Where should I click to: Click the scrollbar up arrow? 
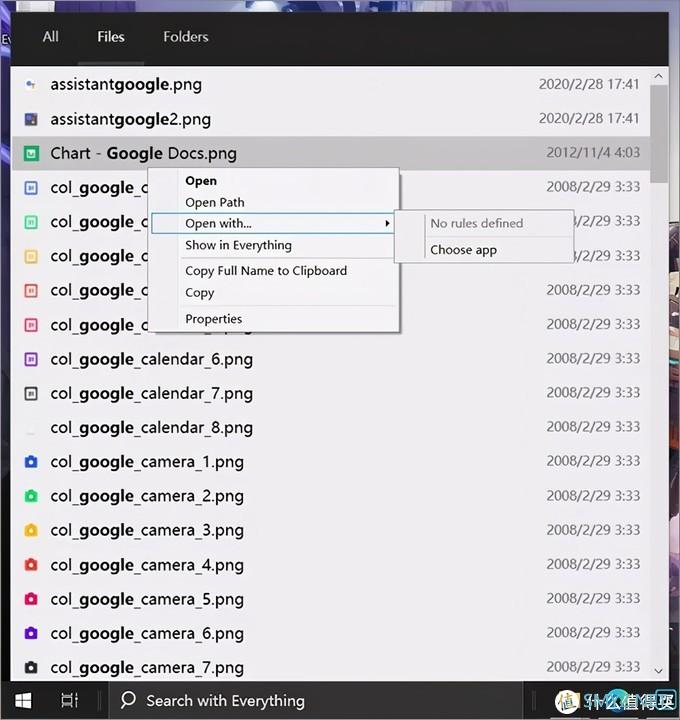[658, 76]
